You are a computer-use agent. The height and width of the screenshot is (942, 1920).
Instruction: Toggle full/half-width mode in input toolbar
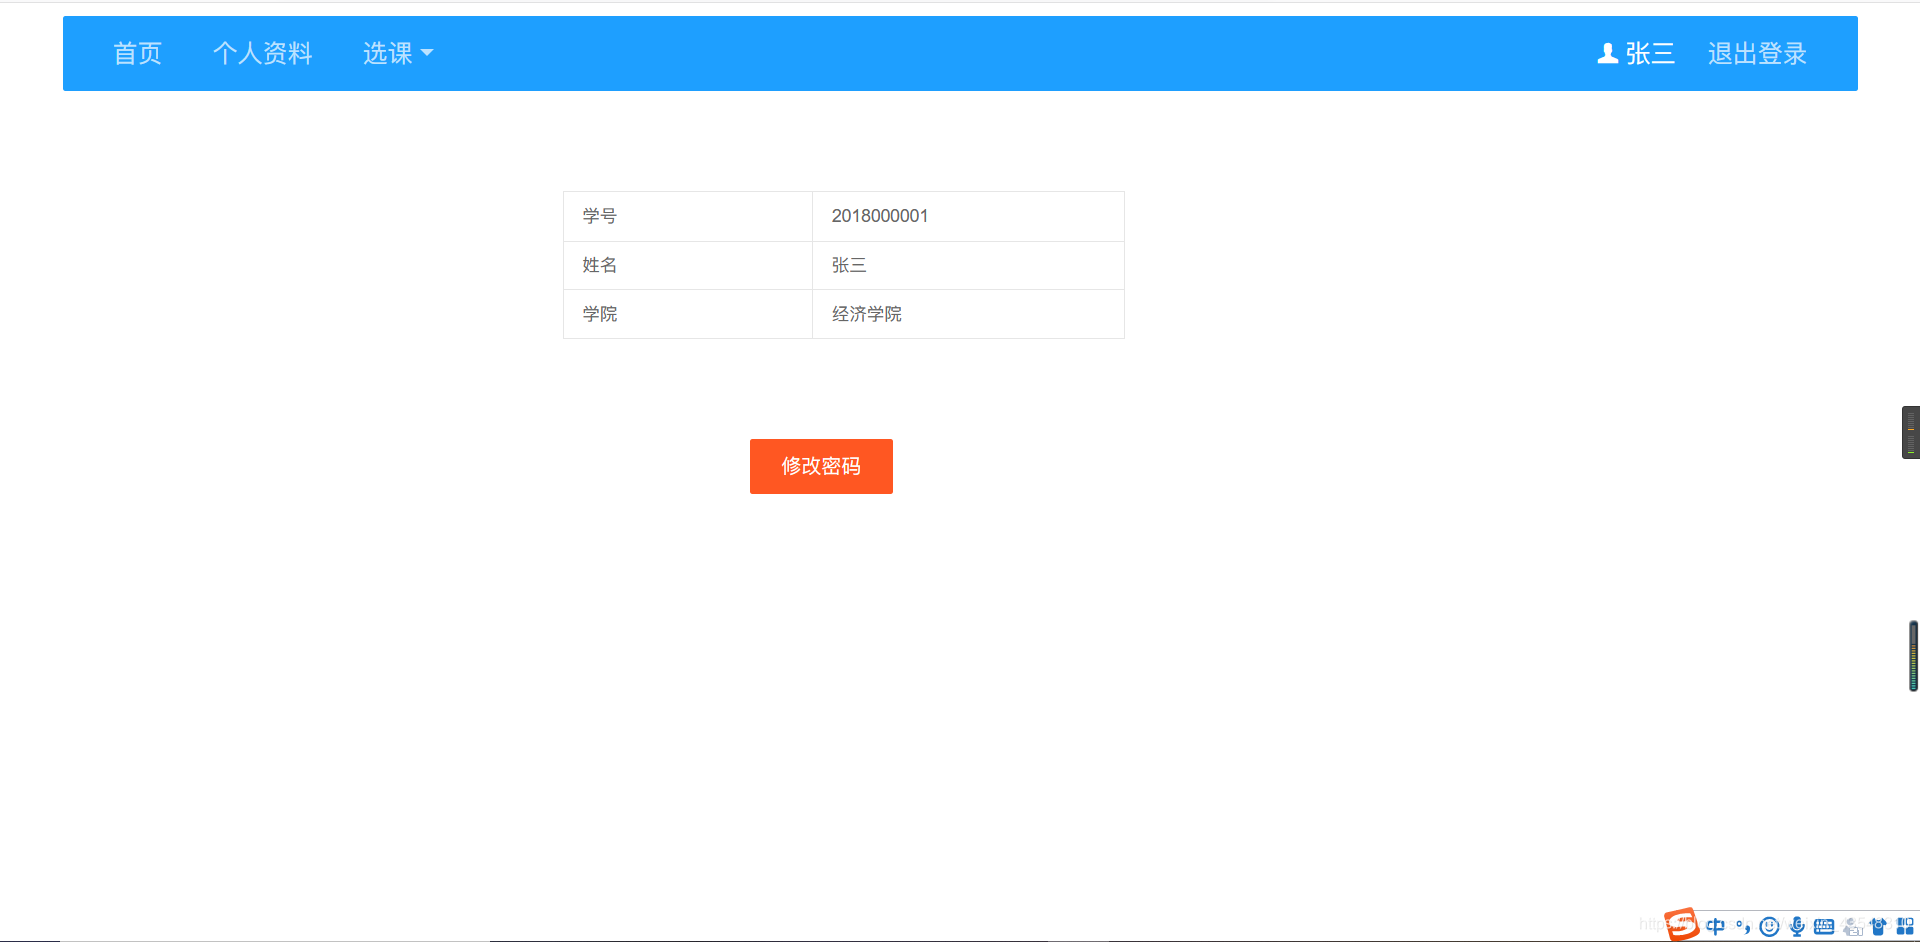(x=1738, y=922)
